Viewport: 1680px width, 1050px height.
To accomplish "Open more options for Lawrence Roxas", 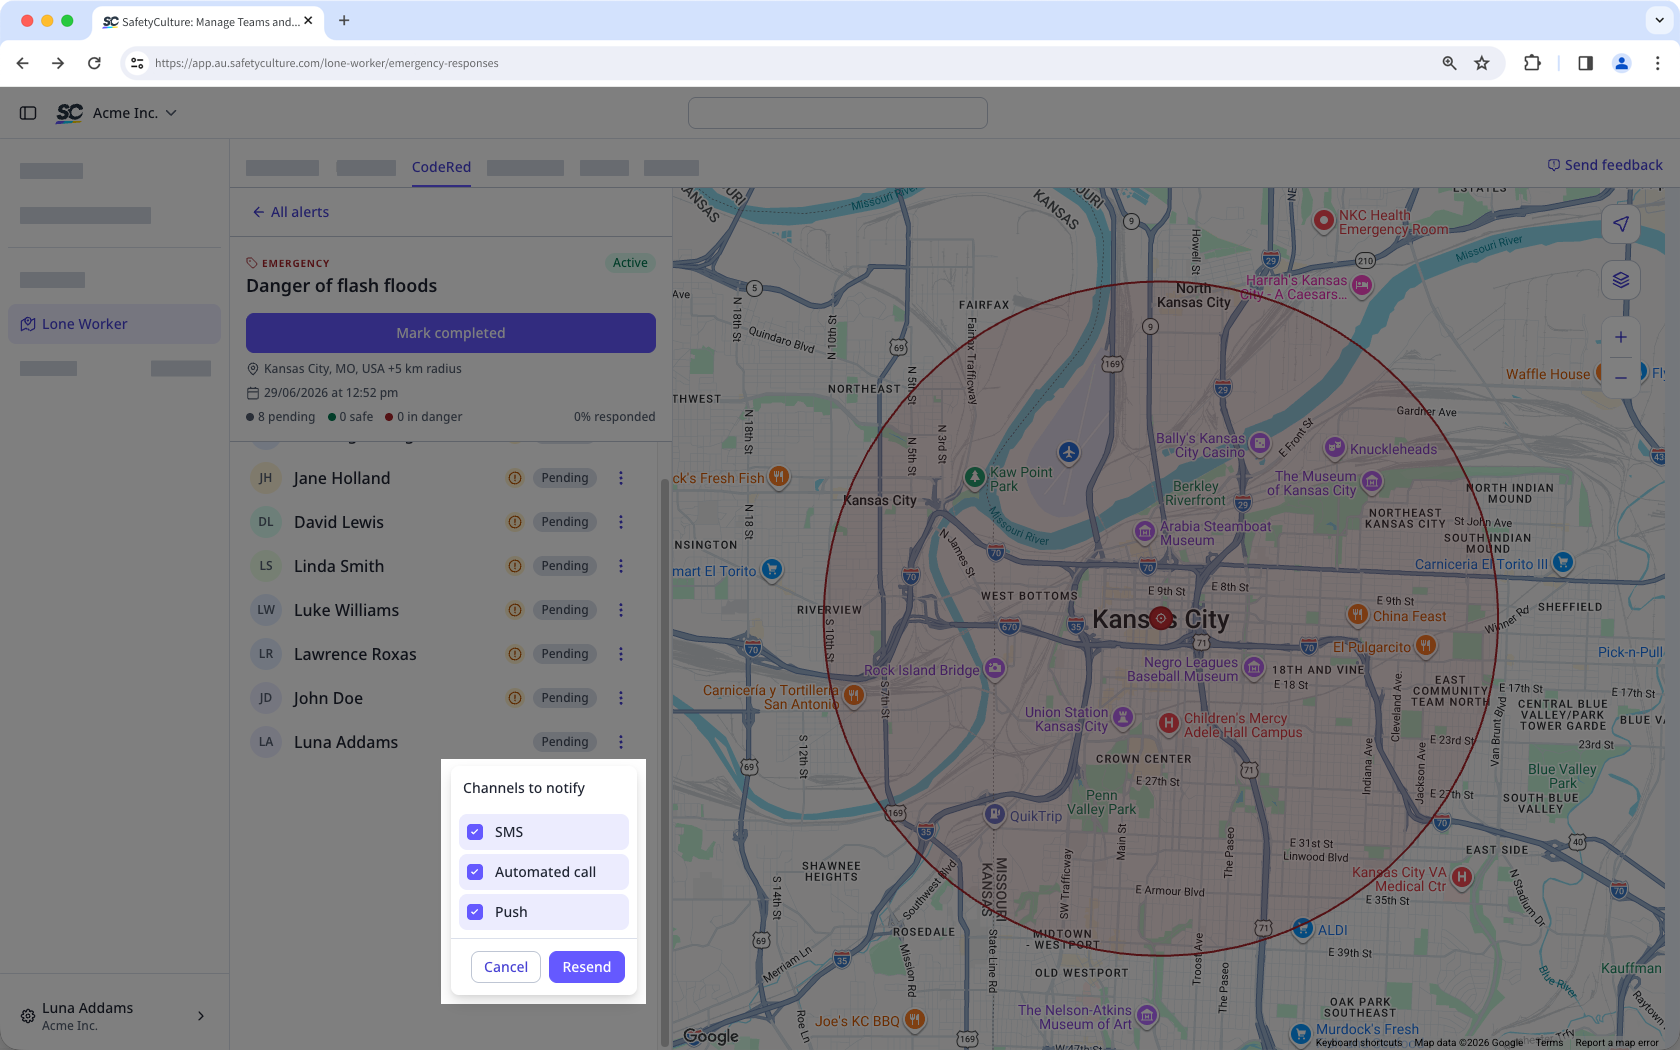I will (621, 654).
